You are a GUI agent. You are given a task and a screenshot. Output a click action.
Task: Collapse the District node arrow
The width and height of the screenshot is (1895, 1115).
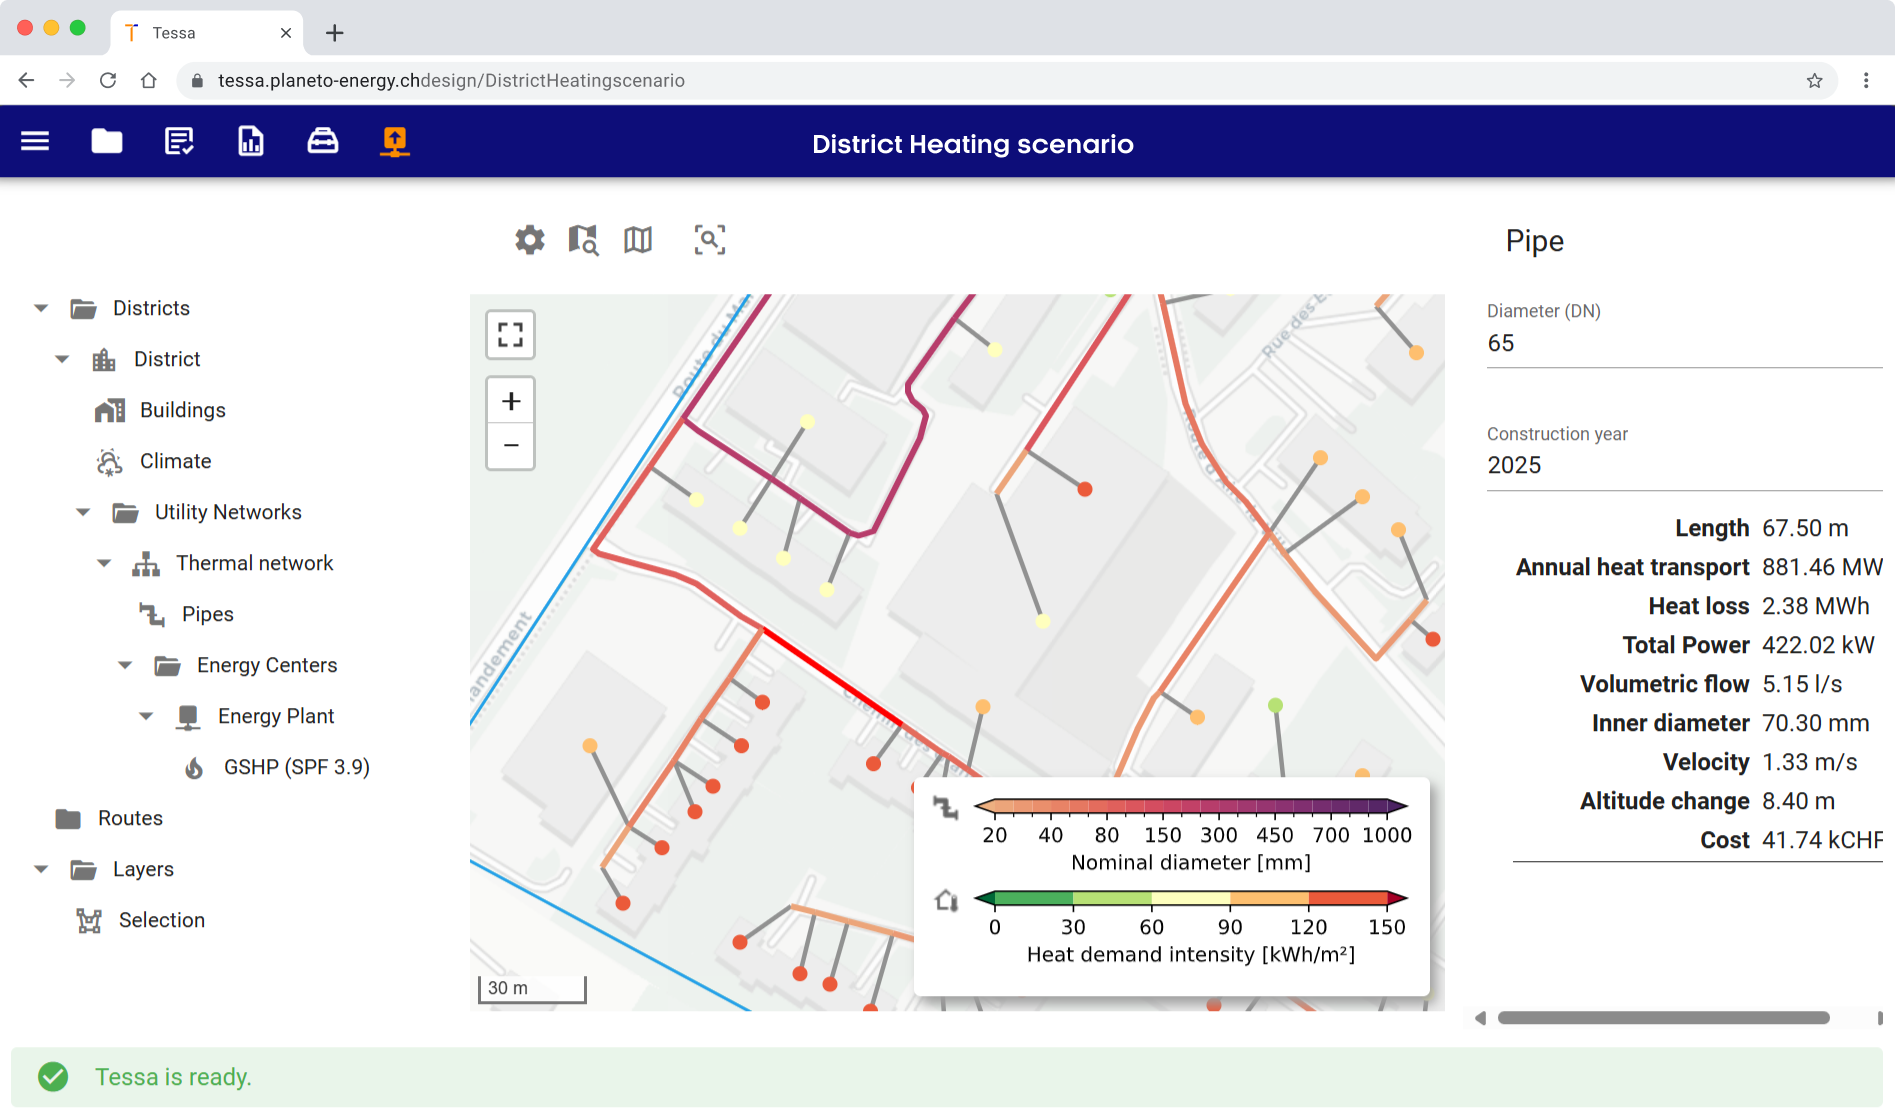pyautogui.click(x=62, y=359)
